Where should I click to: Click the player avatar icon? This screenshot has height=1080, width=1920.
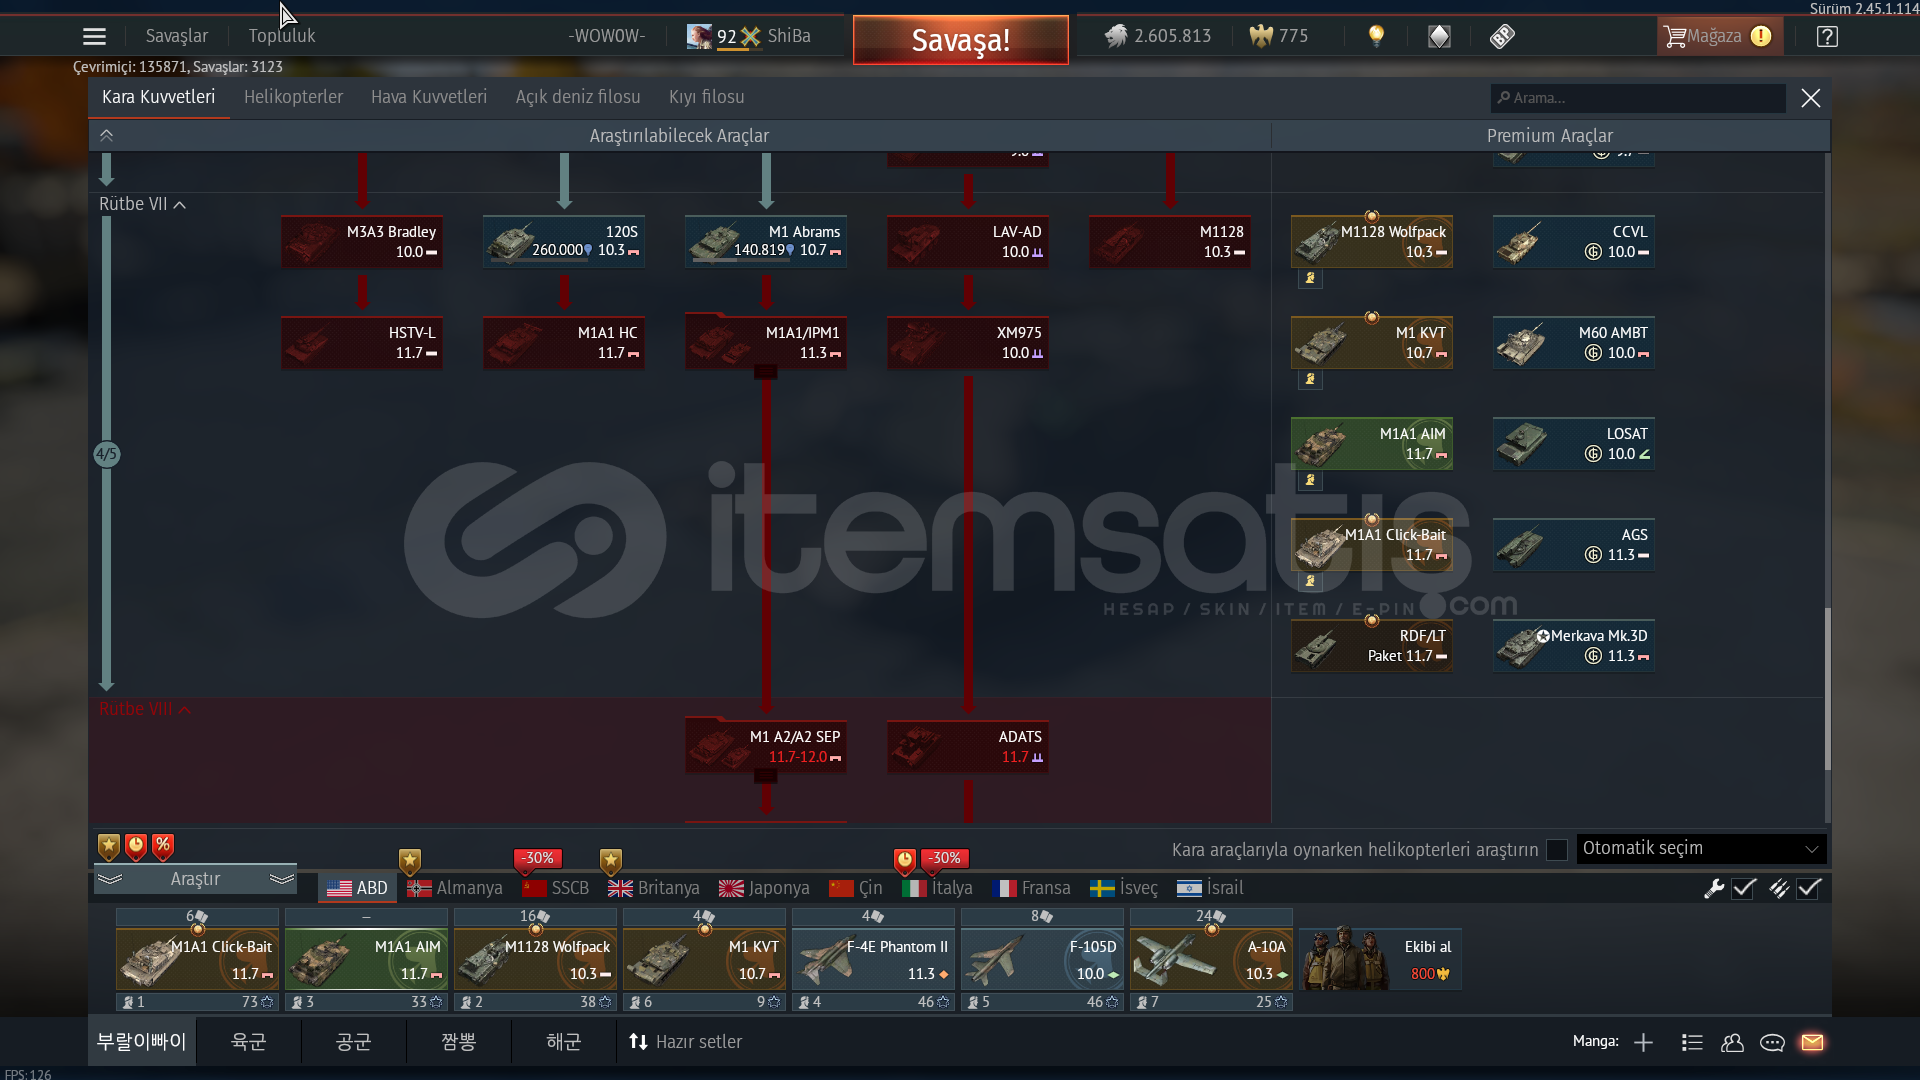click(699, 36)
